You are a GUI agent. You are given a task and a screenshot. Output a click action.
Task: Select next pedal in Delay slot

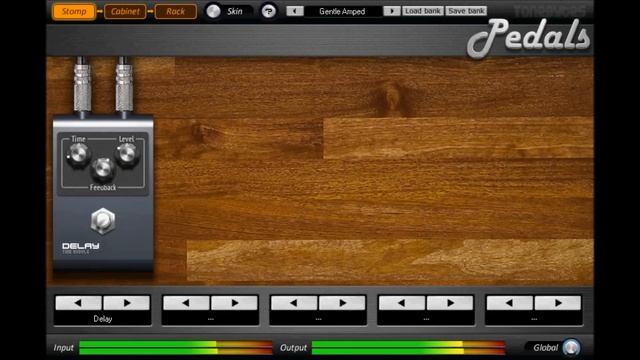pyautogui.click(x=127, y=303)
